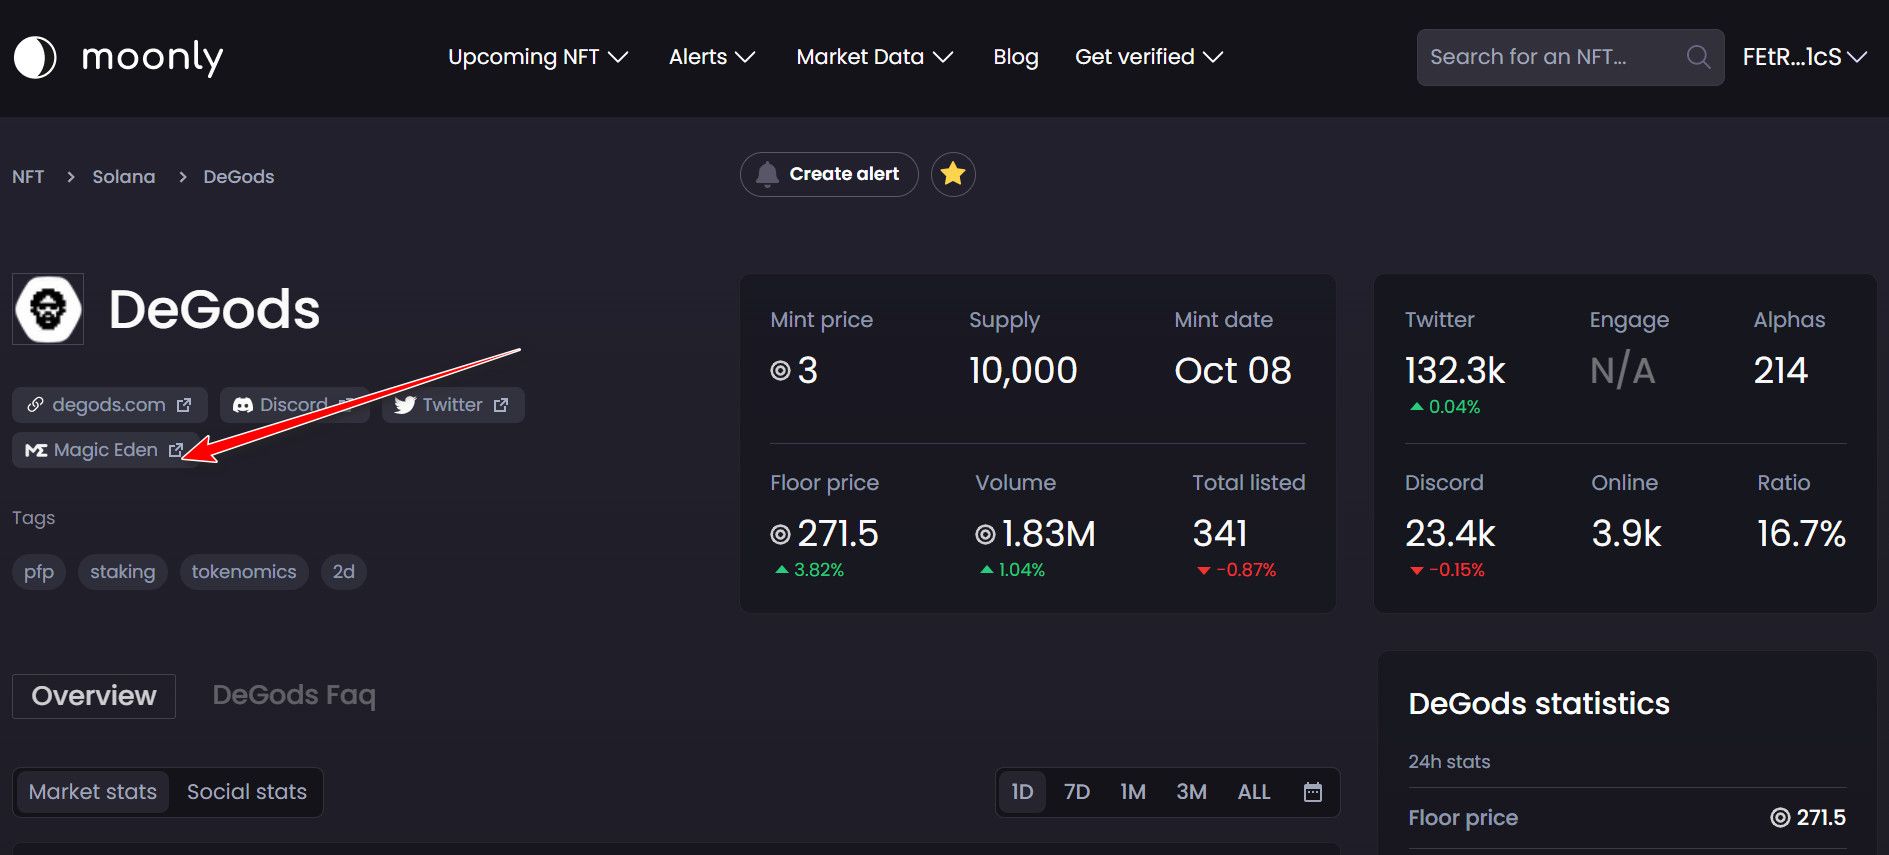This screenshot has width=1889, height=855.
Task: Click the Engage N/A value
Action: click(x=1622, y=371)
